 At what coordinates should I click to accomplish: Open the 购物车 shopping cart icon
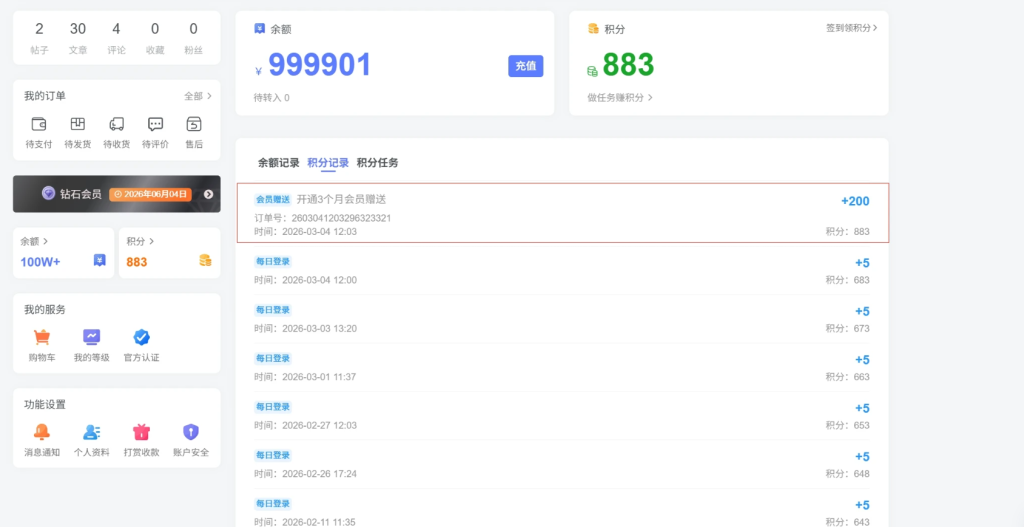point(42,337)
